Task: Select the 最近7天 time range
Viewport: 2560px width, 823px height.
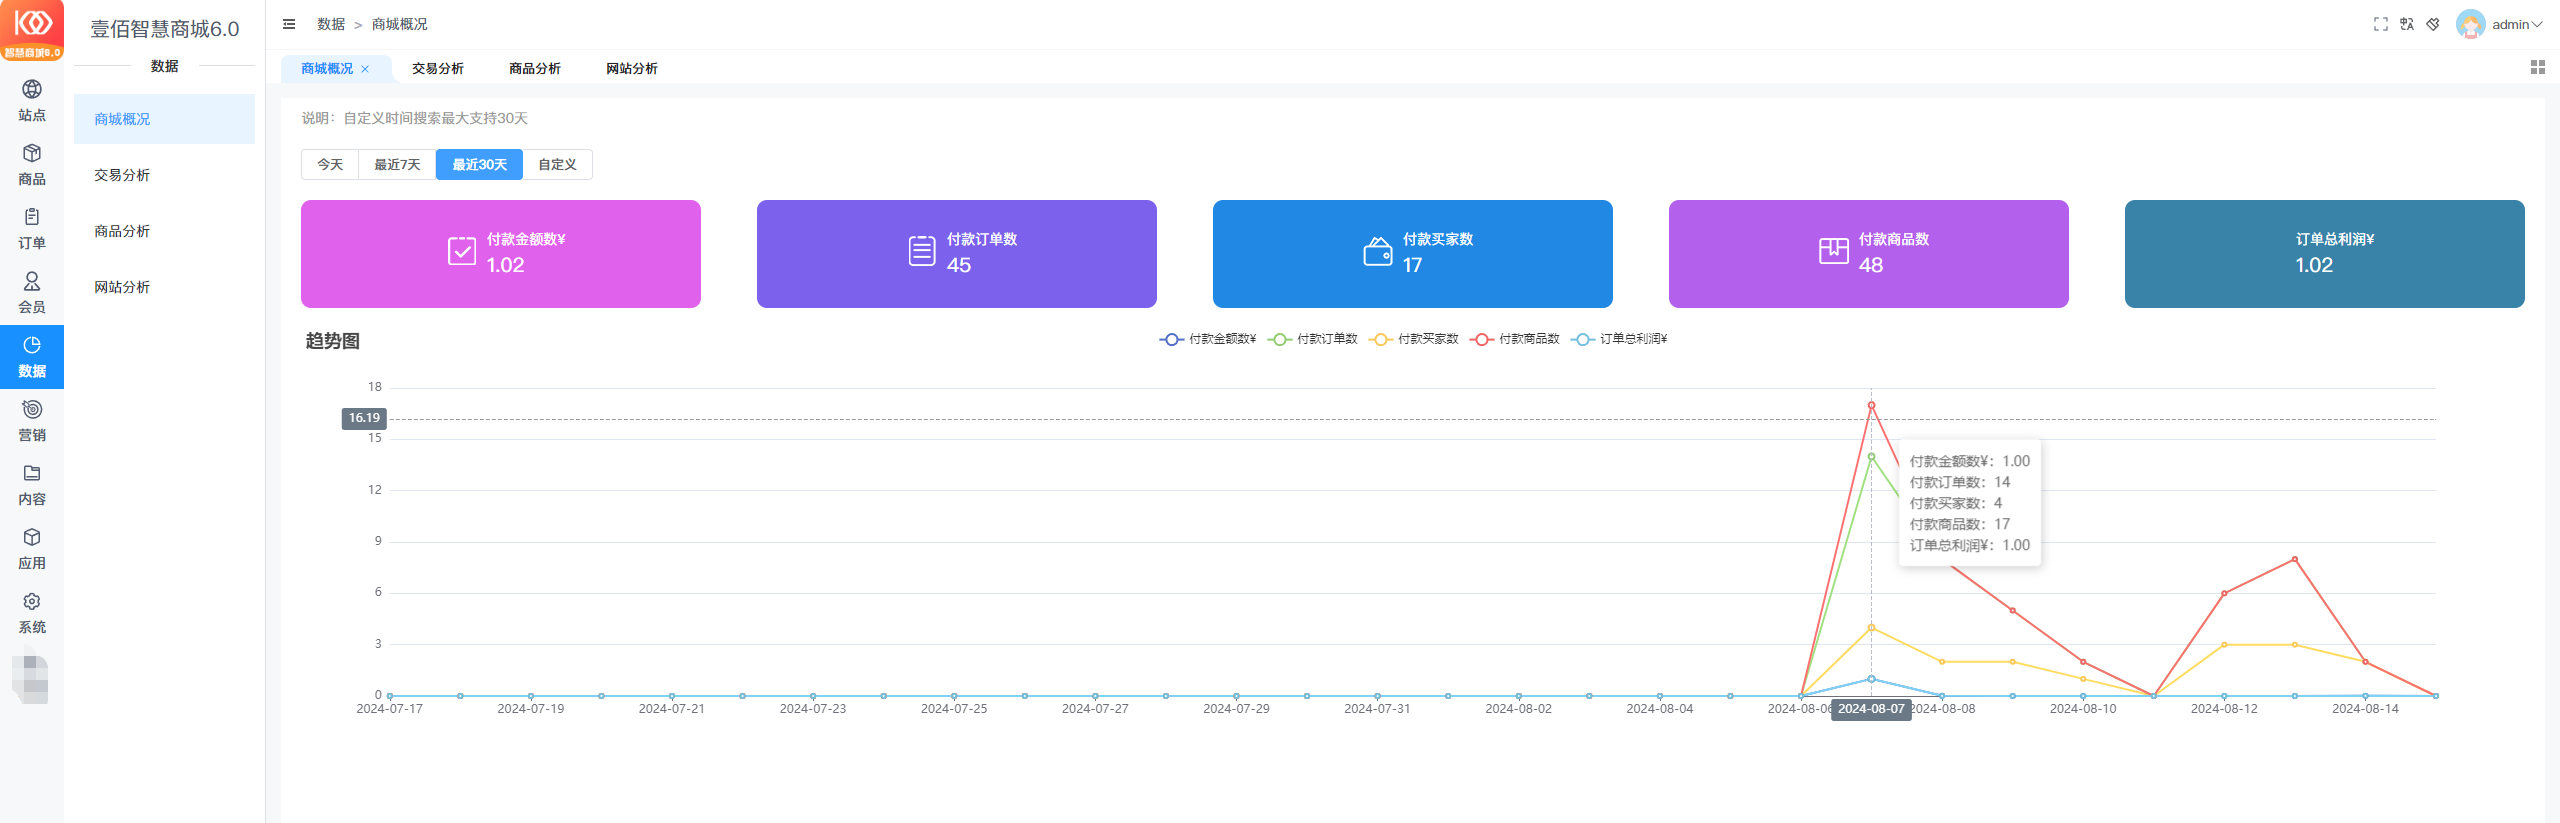Action: [397, 165]
